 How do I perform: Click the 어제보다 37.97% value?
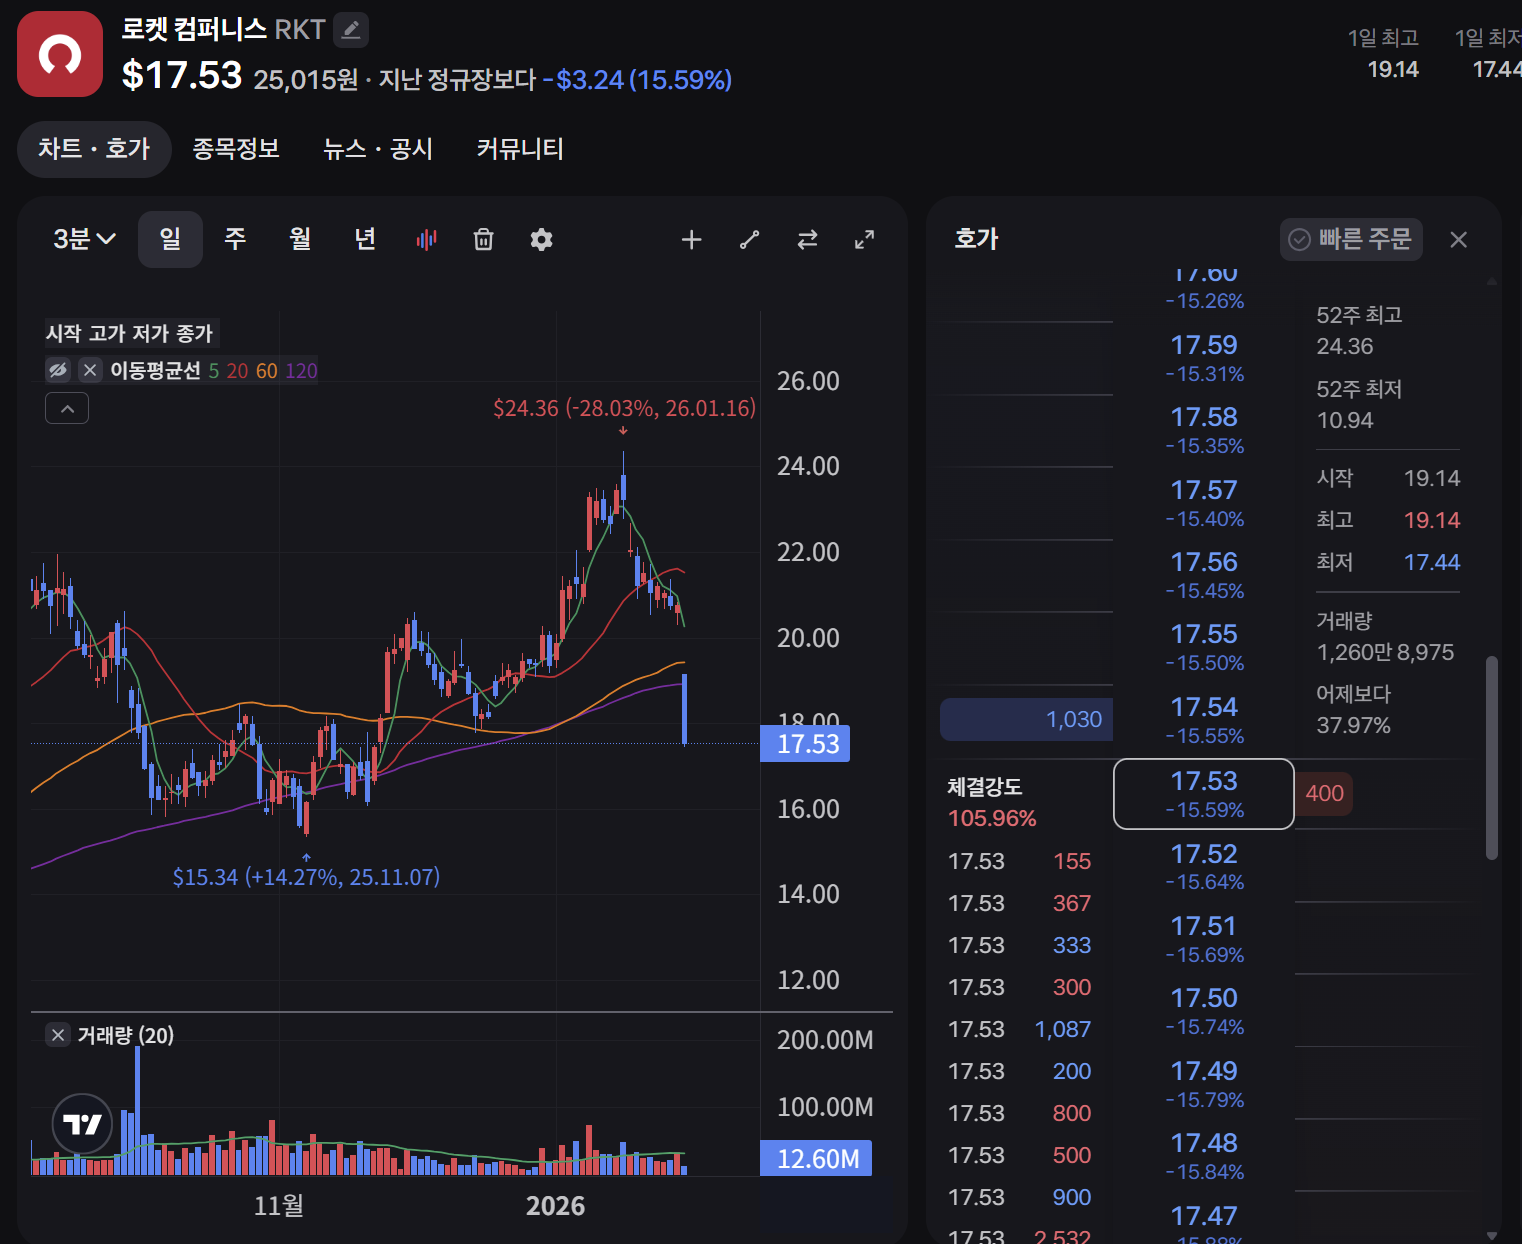[1353, 725]
